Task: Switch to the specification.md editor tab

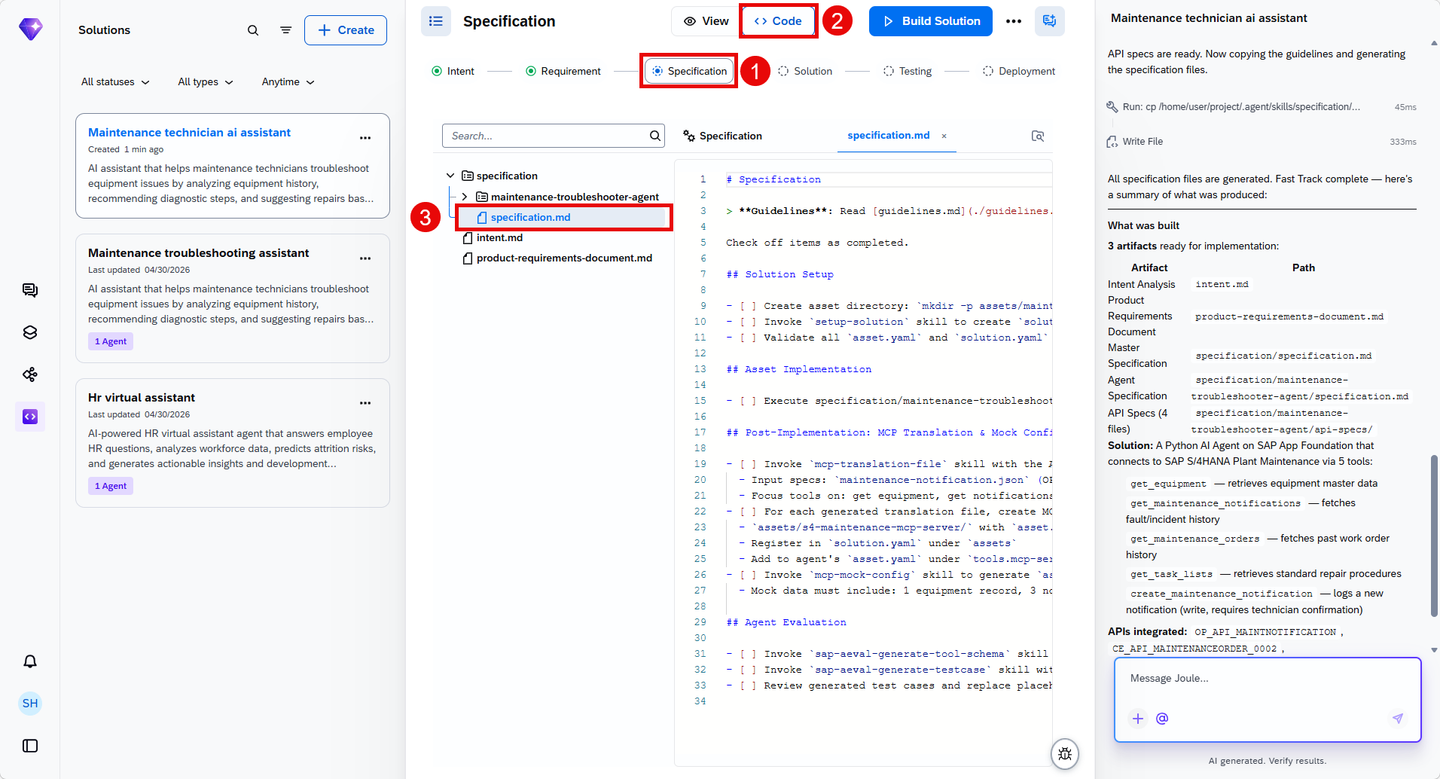Action: pos(888,136)
